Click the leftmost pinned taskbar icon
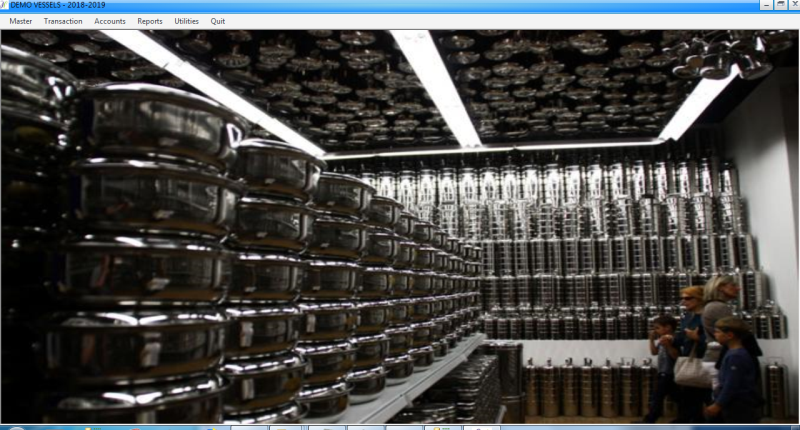Screen dimensions: 800x430 click(x=246, y=427)
